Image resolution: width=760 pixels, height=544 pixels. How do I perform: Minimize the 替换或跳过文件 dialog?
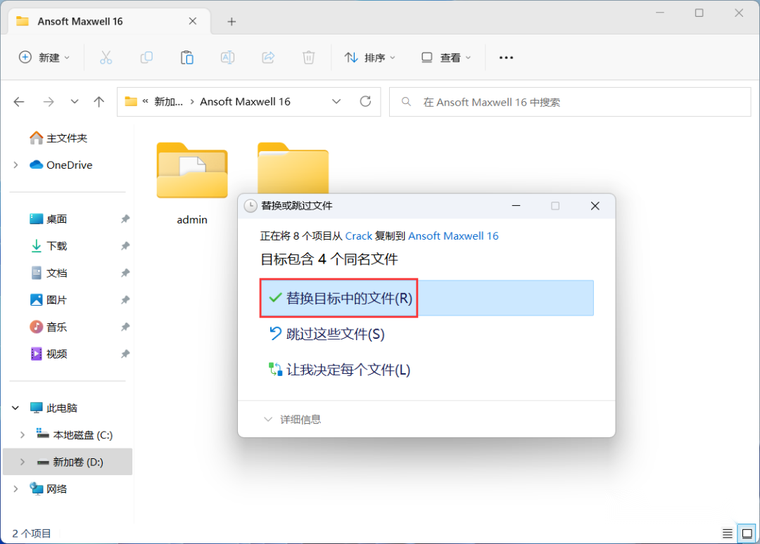coord(516,206)
